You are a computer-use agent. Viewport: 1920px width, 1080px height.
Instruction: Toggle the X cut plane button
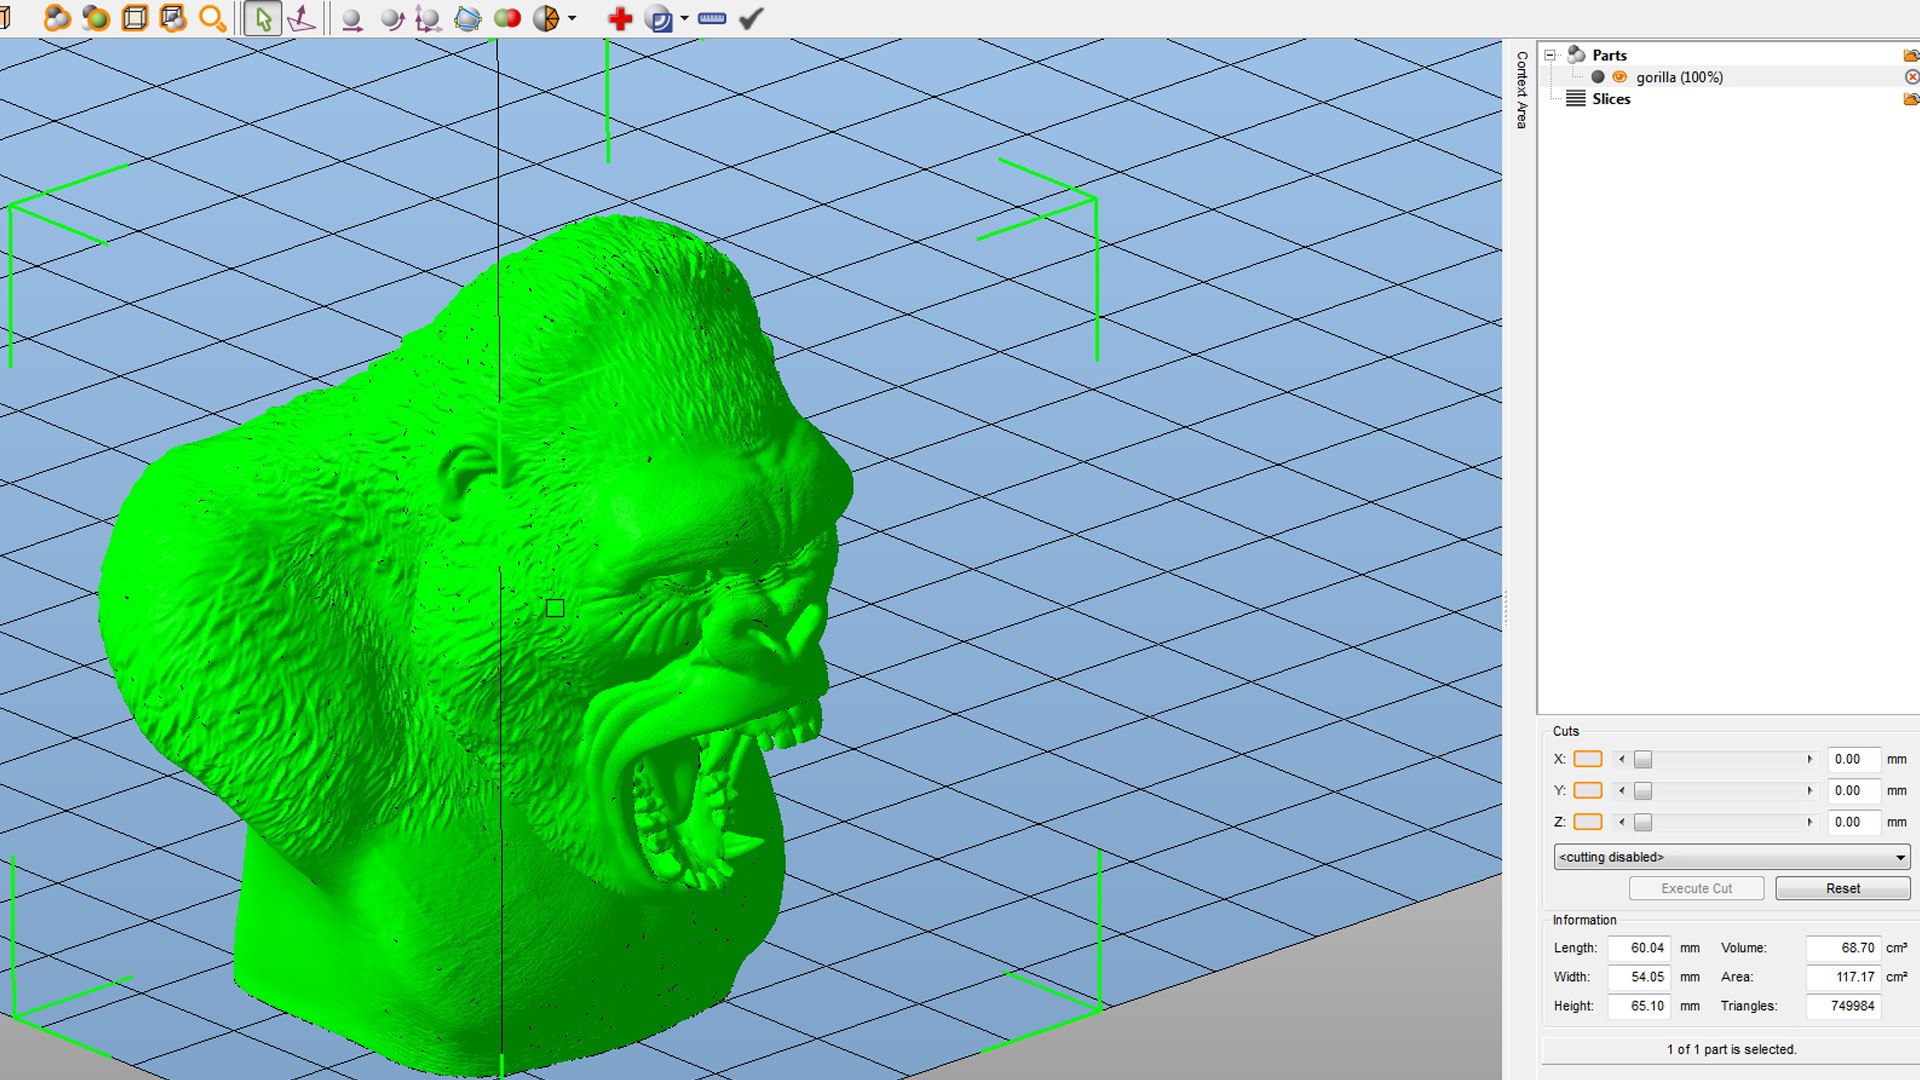(x=1588, y=759)
